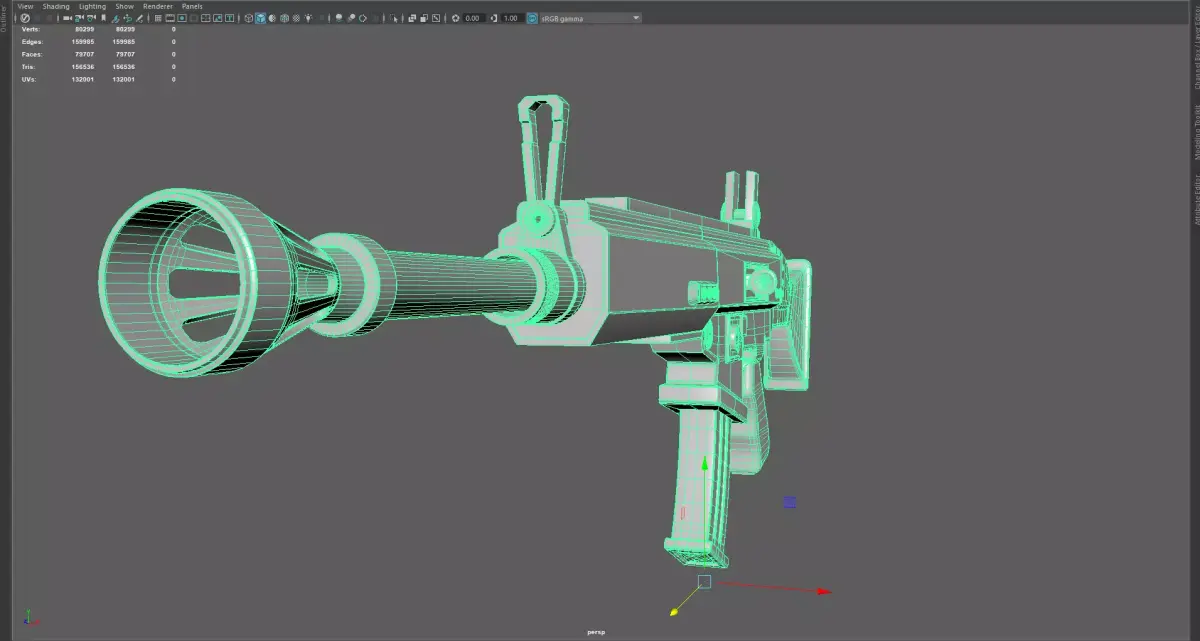
Task: Edit the exposure value 0.00
Action: (474, 18)
